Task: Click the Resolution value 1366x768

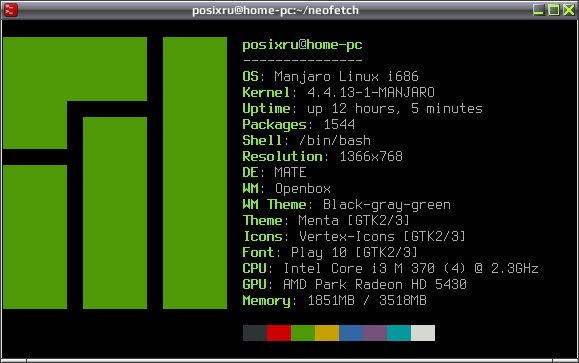Action: pyautogui.click(x=371, y=157)
